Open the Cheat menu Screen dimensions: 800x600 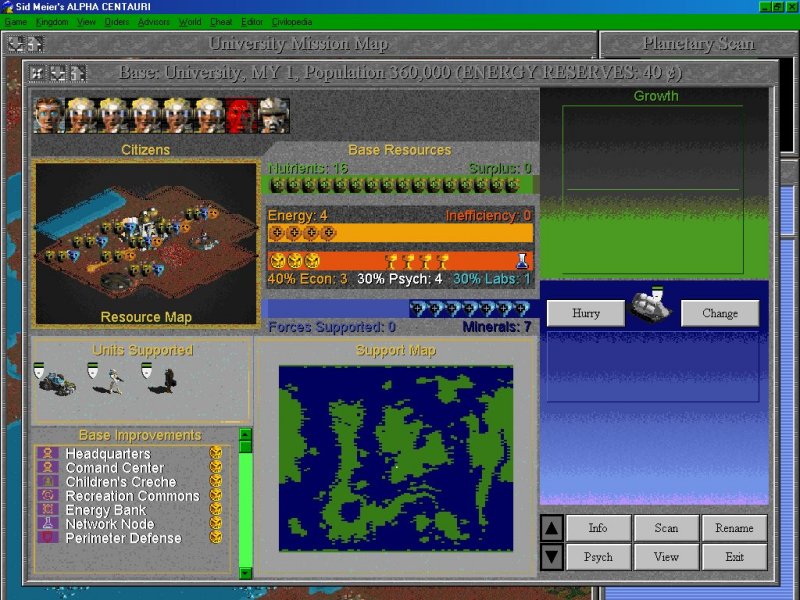[x=221, y=22]
